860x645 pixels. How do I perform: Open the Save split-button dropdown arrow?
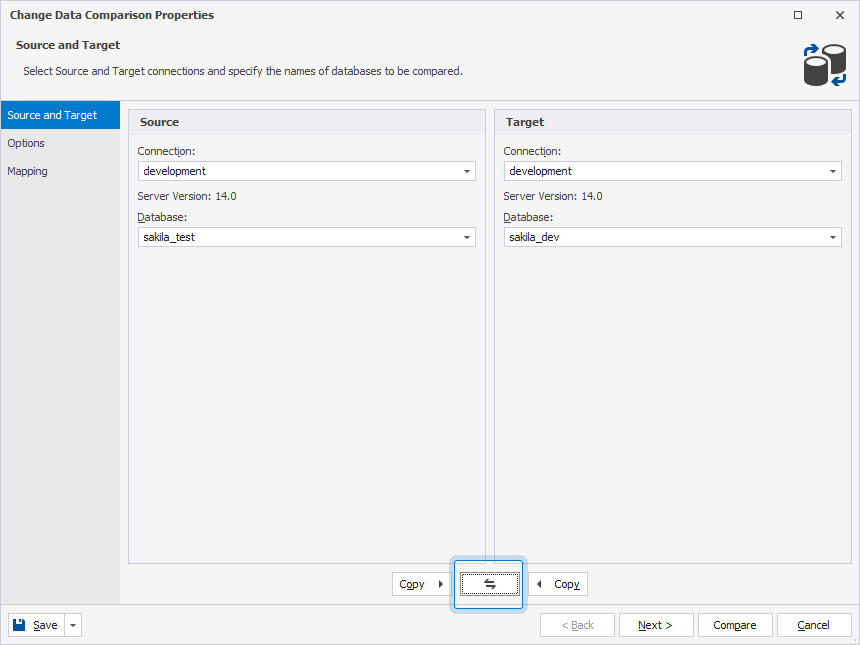point(71,624)
